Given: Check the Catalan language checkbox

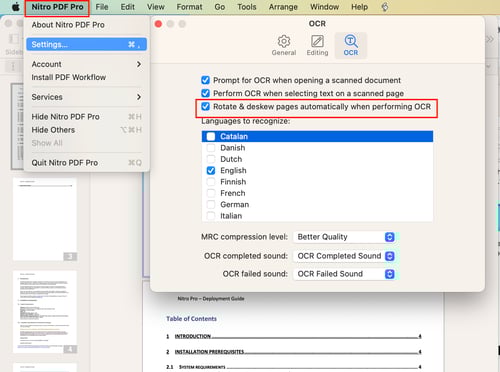Looking at the screenshot, I should click(211, 137).
